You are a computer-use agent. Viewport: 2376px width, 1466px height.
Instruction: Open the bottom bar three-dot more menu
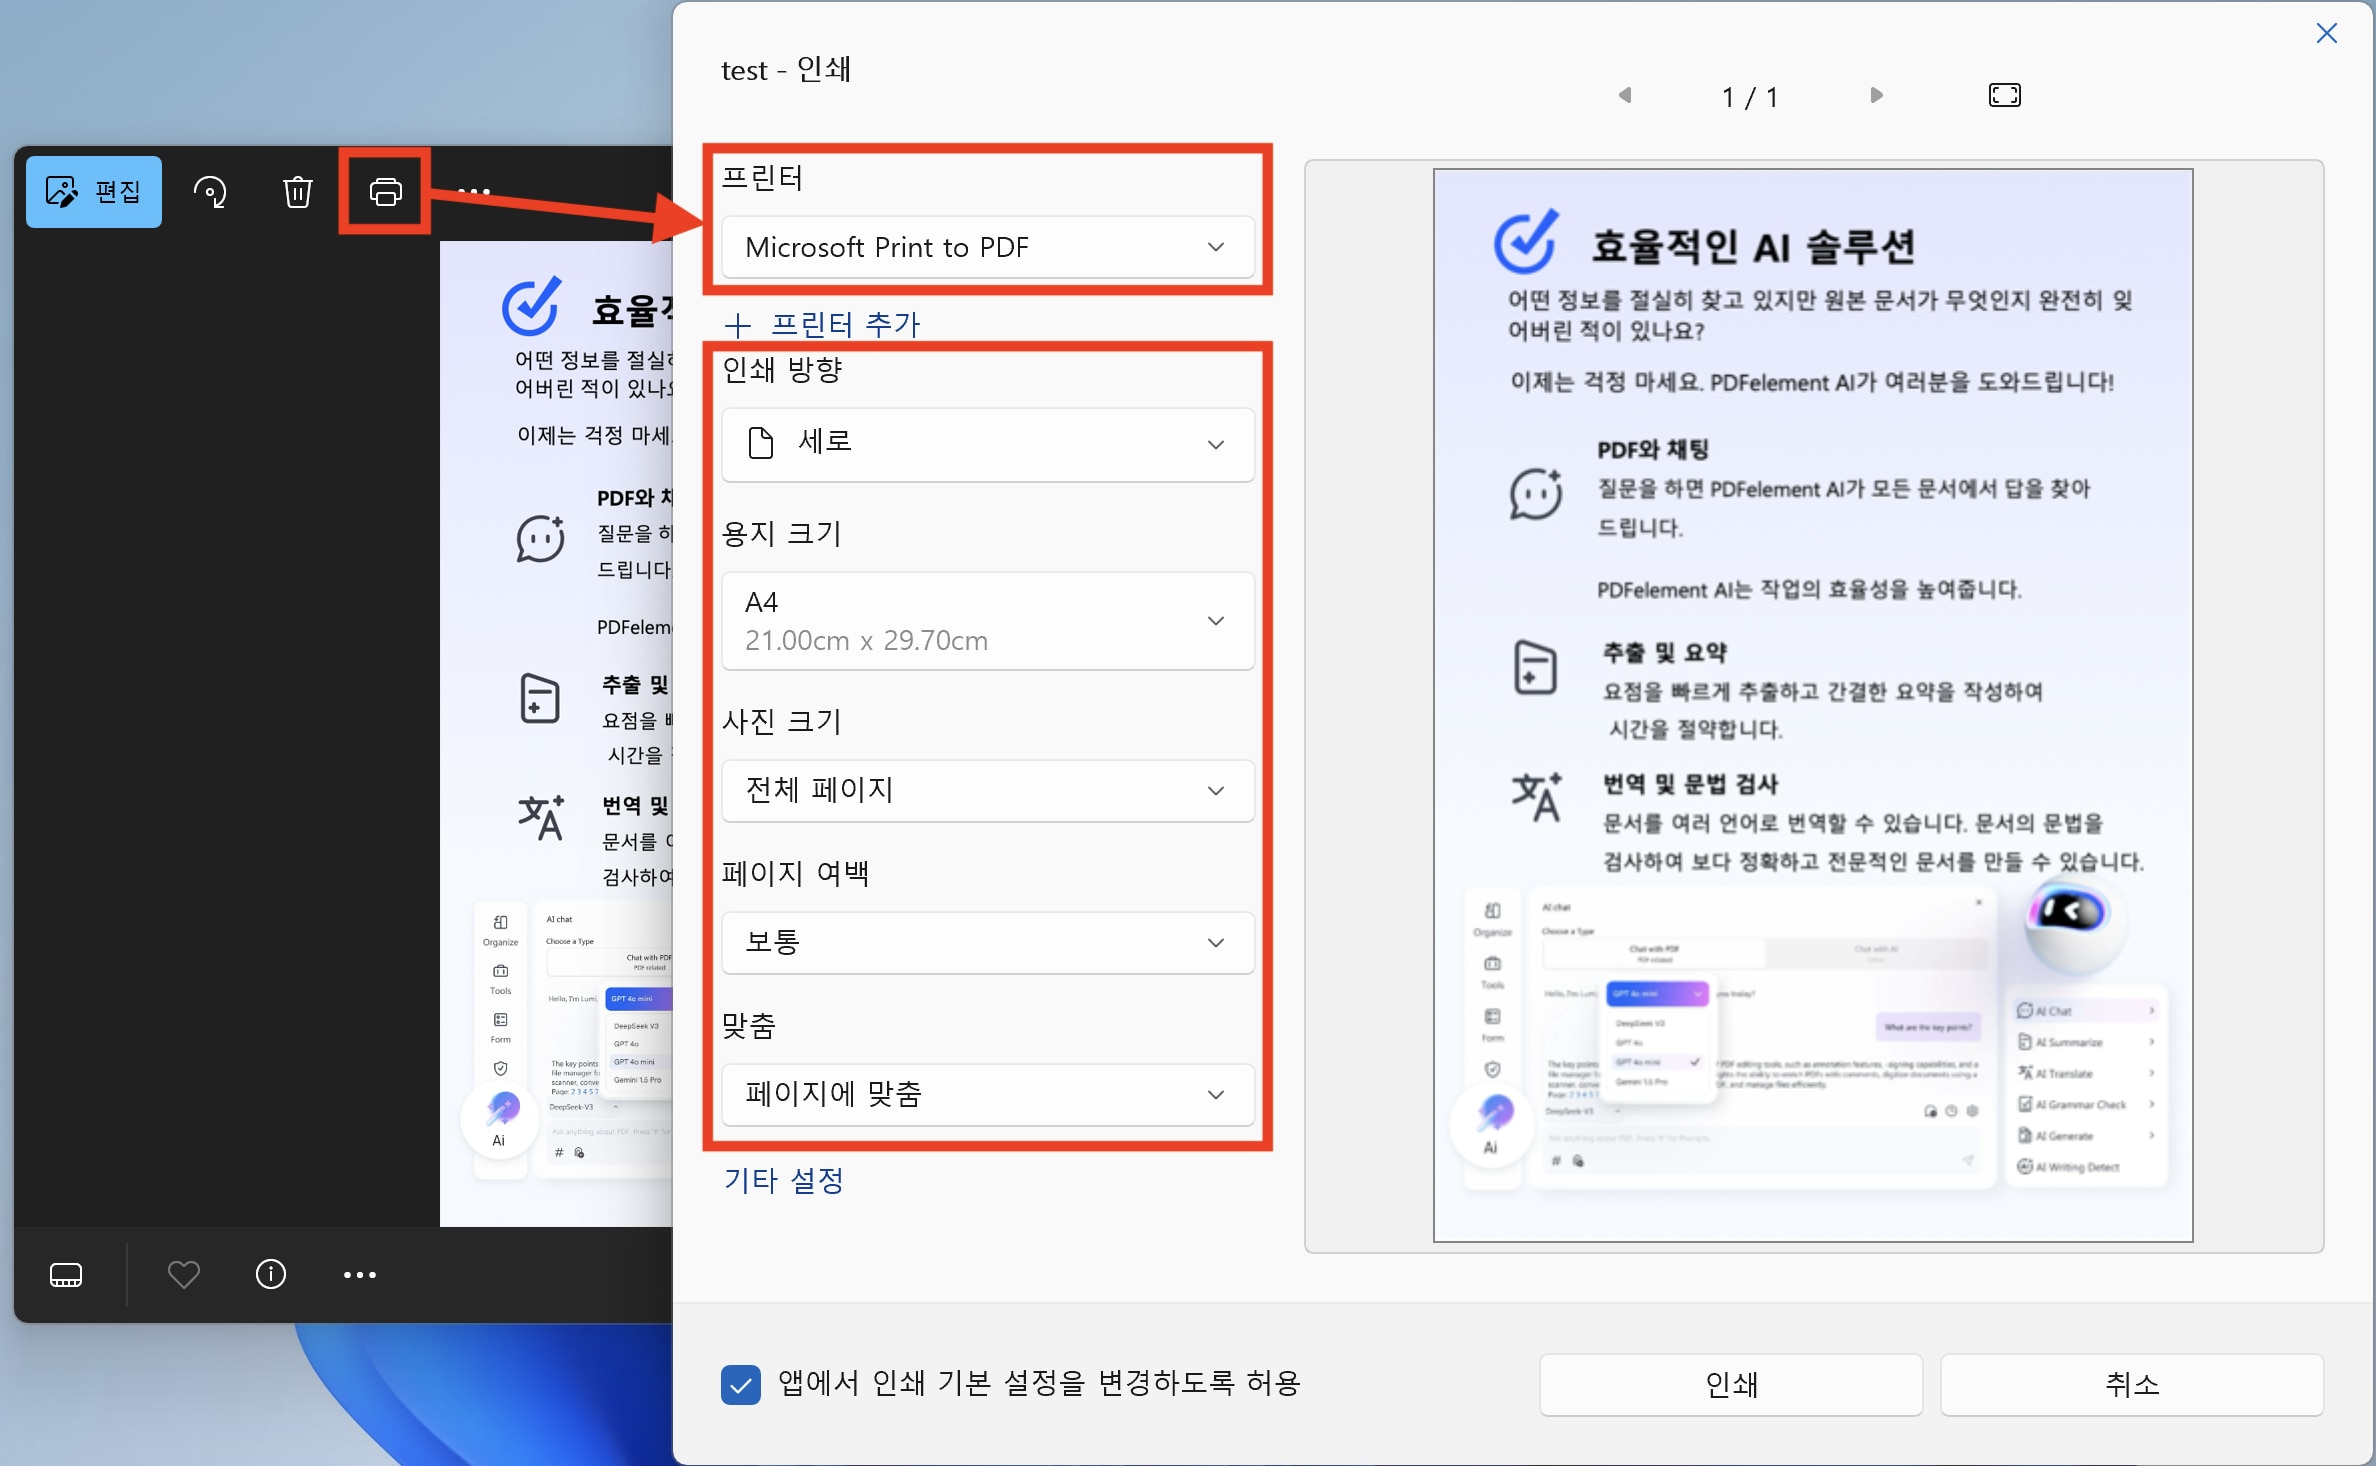(x=359, y=1274)
